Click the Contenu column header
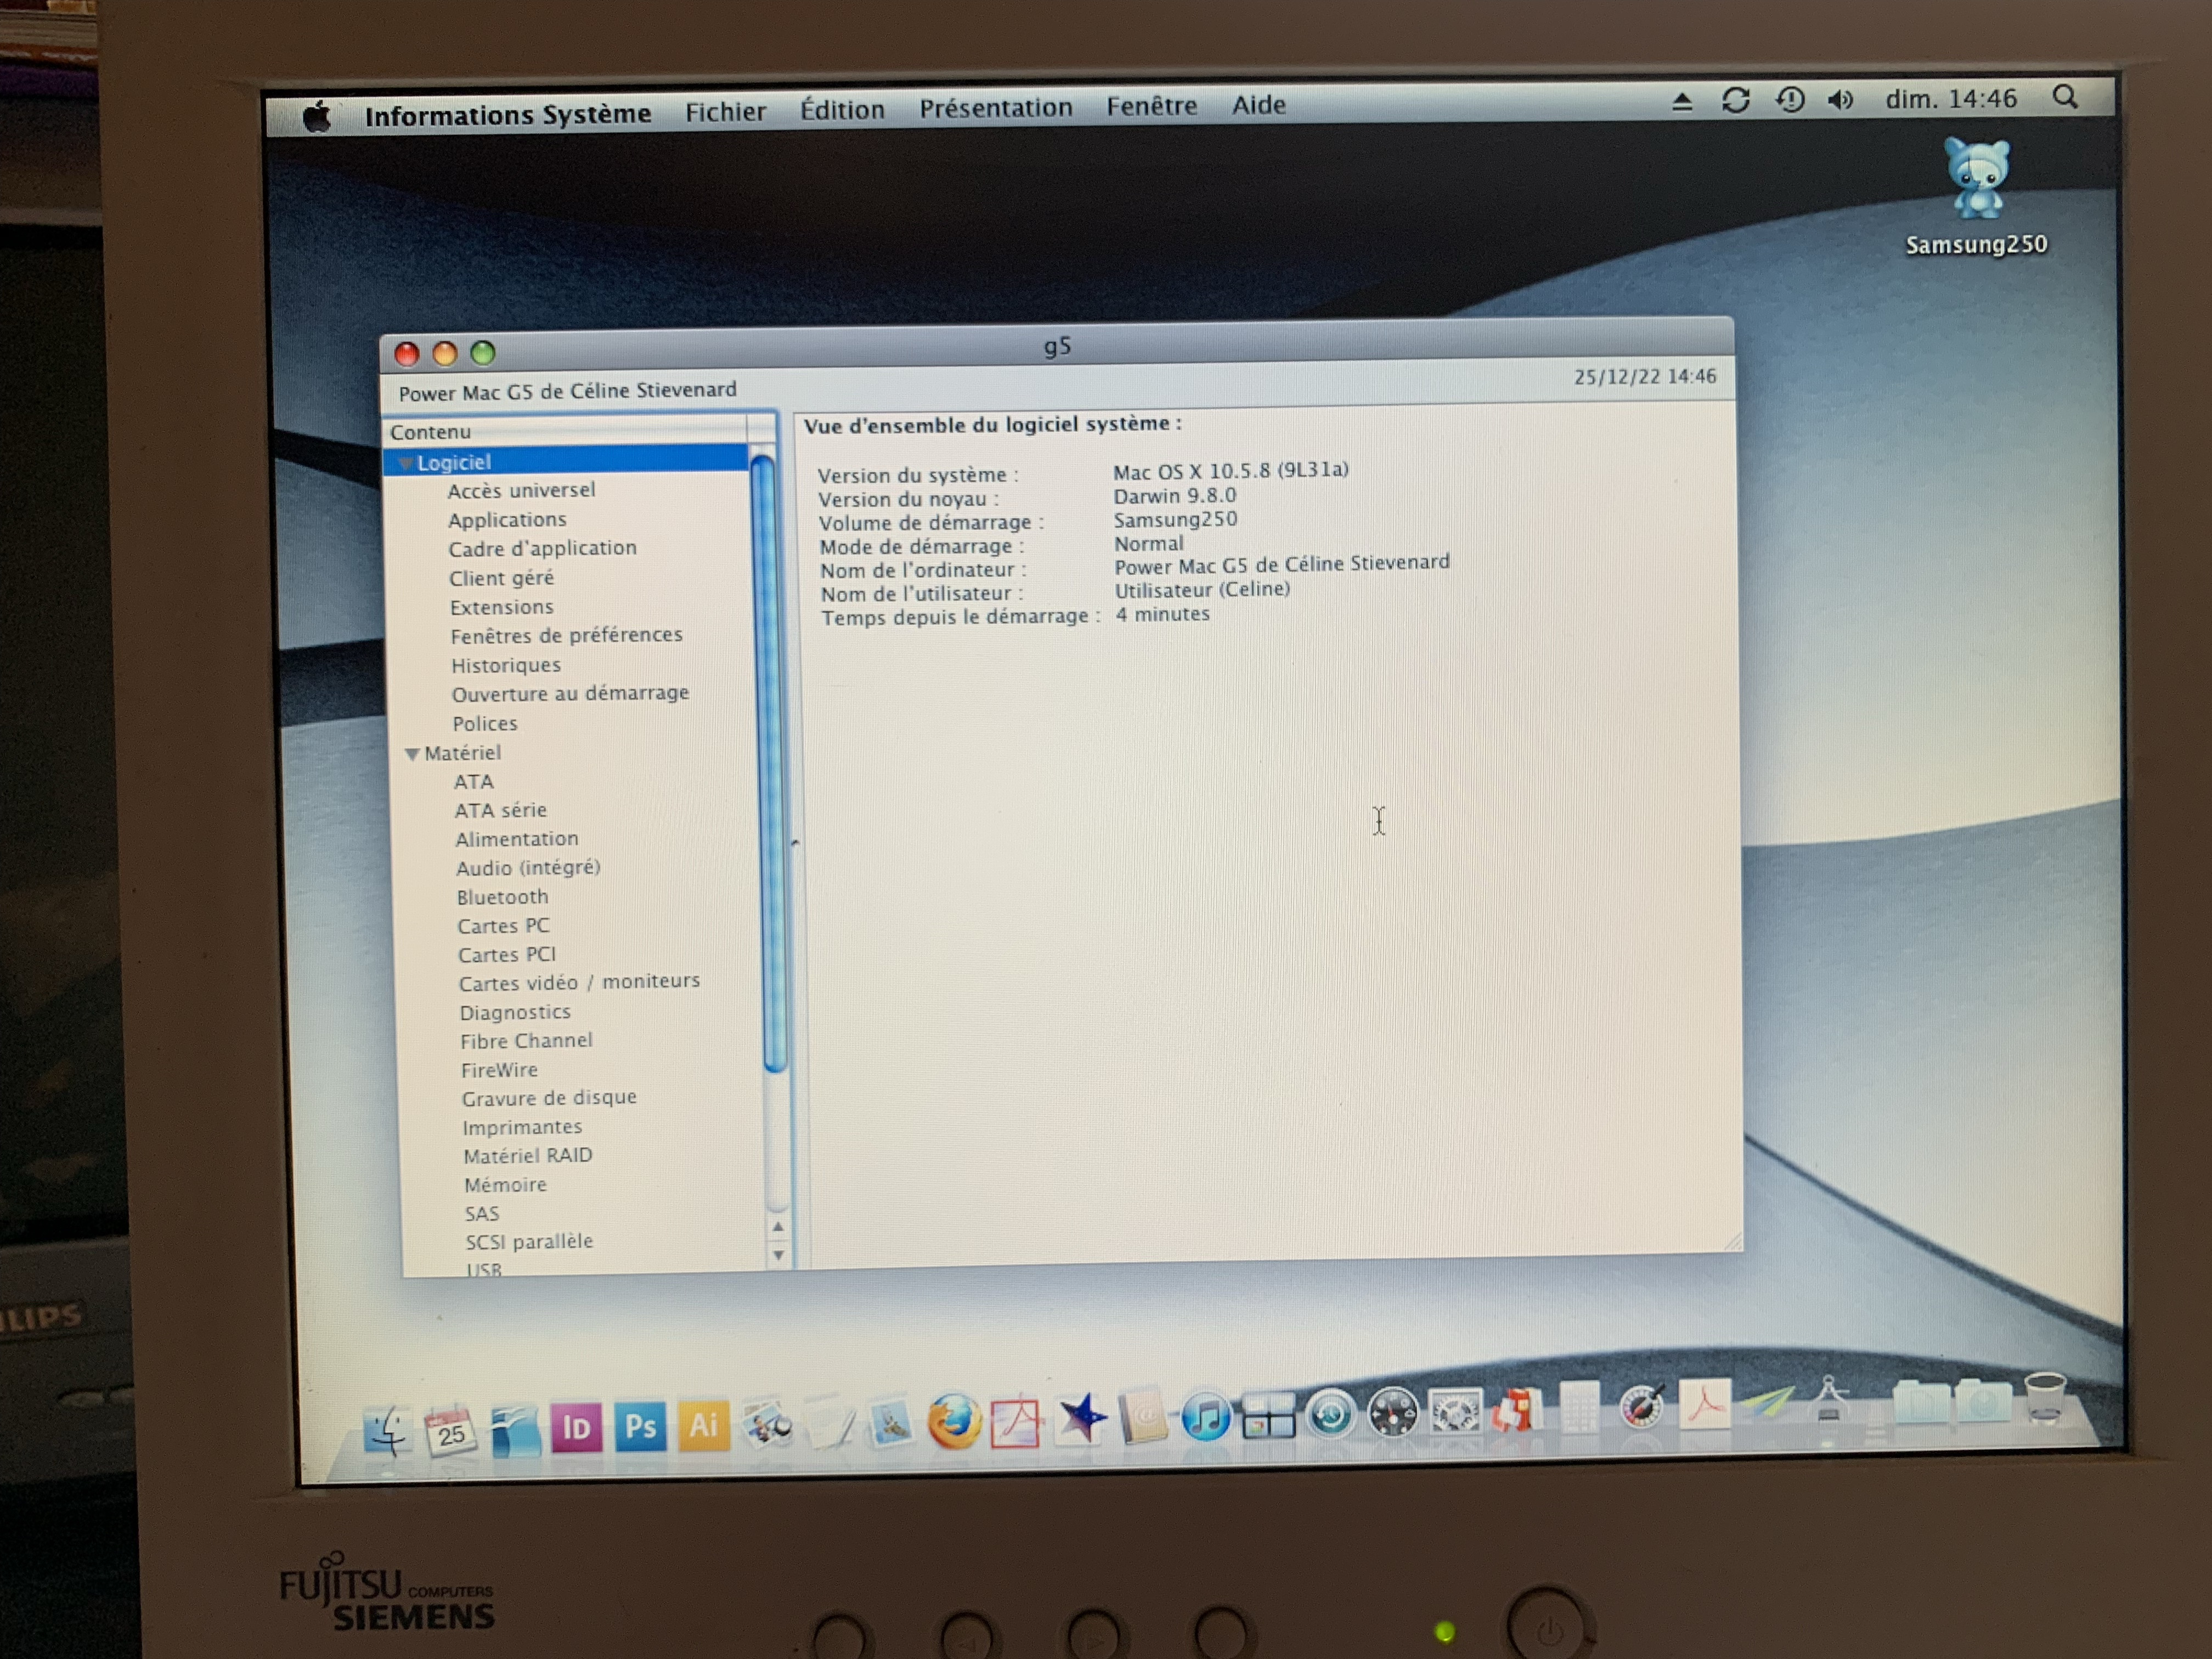2212x1659 pixels. click(565, 431)
